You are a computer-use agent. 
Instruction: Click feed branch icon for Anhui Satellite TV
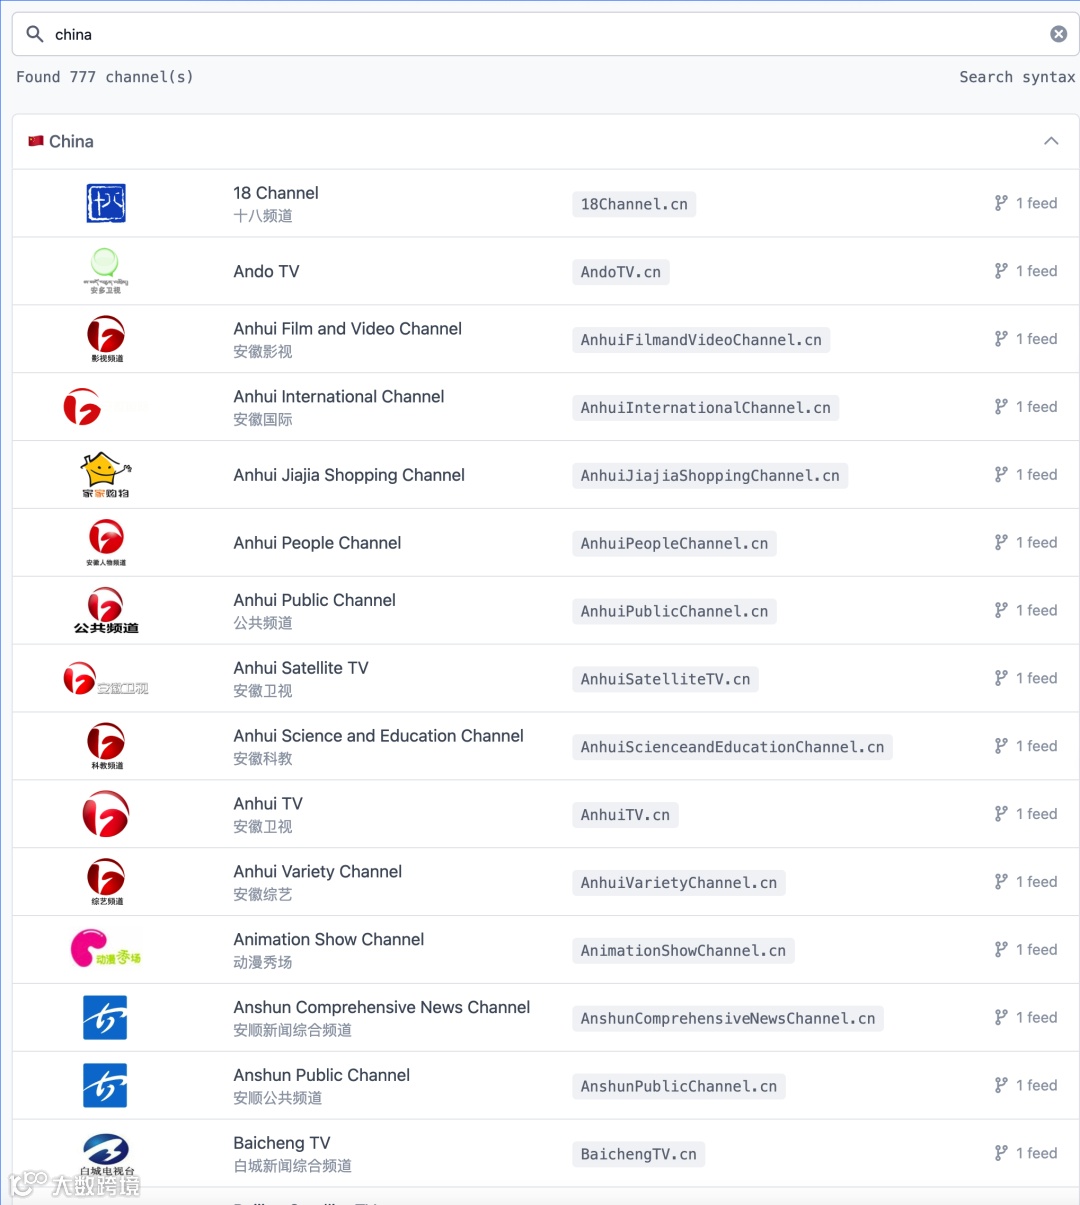(x=1001, y=679)
